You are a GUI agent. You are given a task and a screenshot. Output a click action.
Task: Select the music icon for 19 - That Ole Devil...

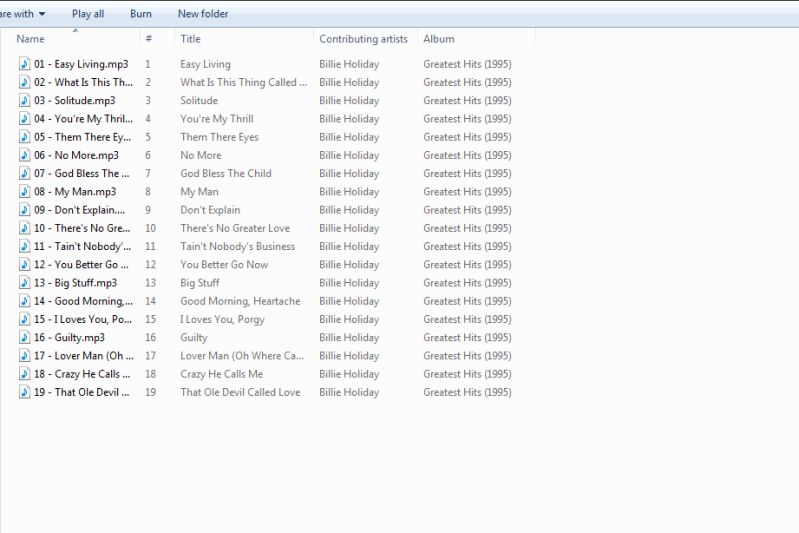[x=24, y=392]
